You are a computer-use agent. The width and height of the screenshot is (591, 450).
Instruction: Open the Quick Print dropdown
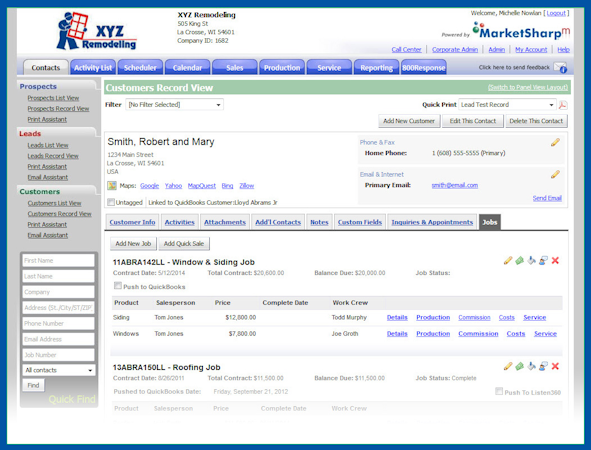[x=507, y=104]
